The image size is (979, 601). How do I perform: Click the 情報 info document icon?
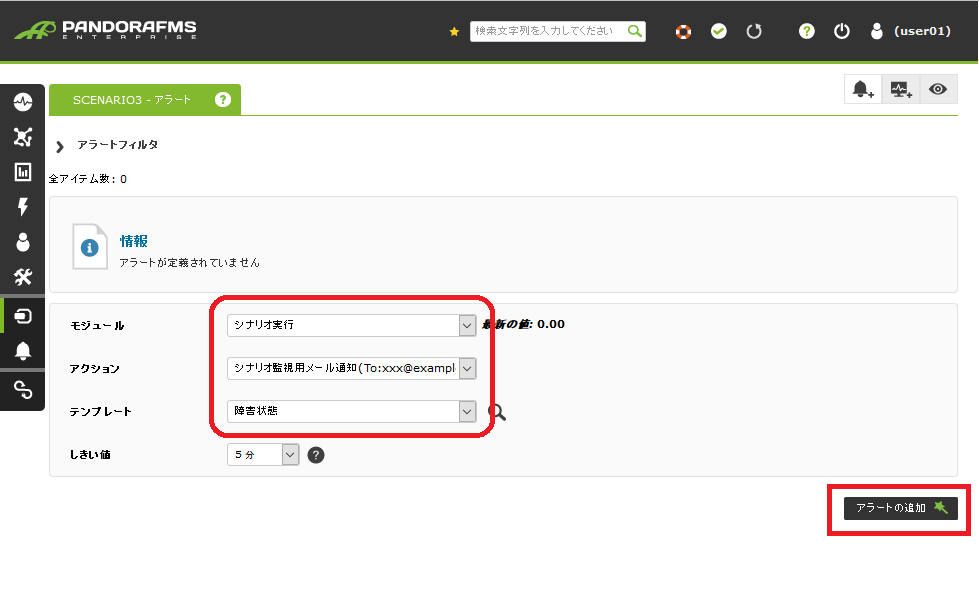[x=89, y=247]
